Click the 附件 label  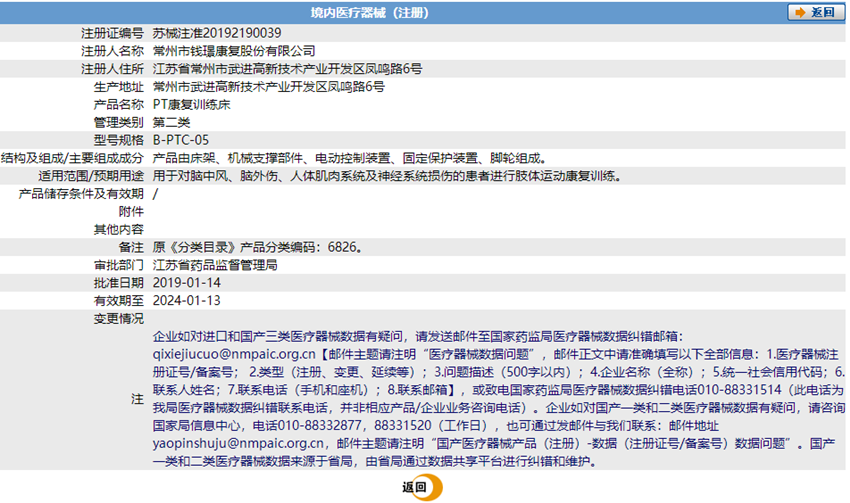(131, 212)
